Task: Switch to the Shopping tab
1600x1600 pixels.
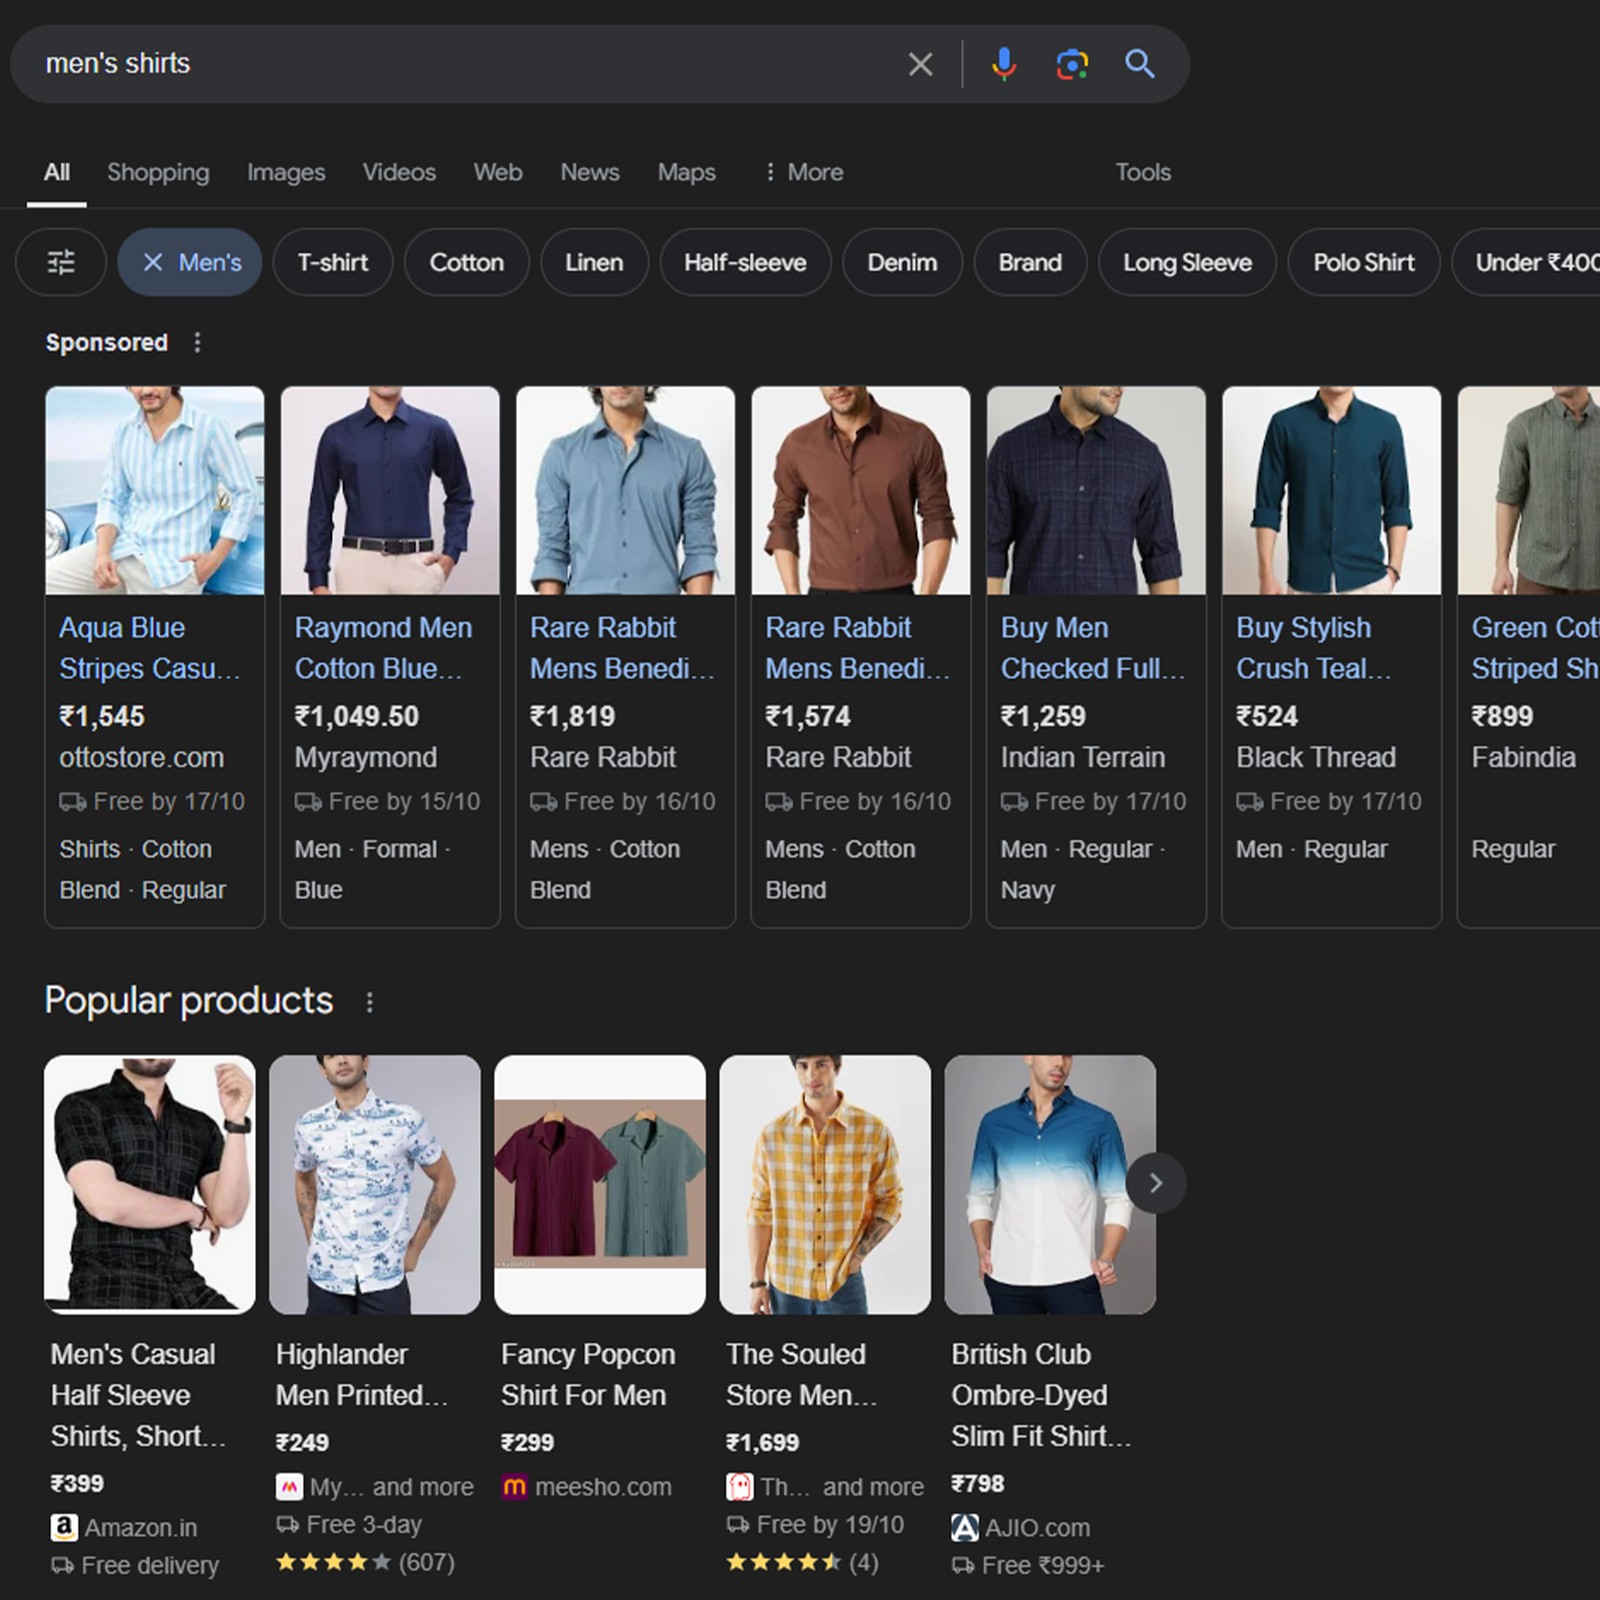Action: 158,172
